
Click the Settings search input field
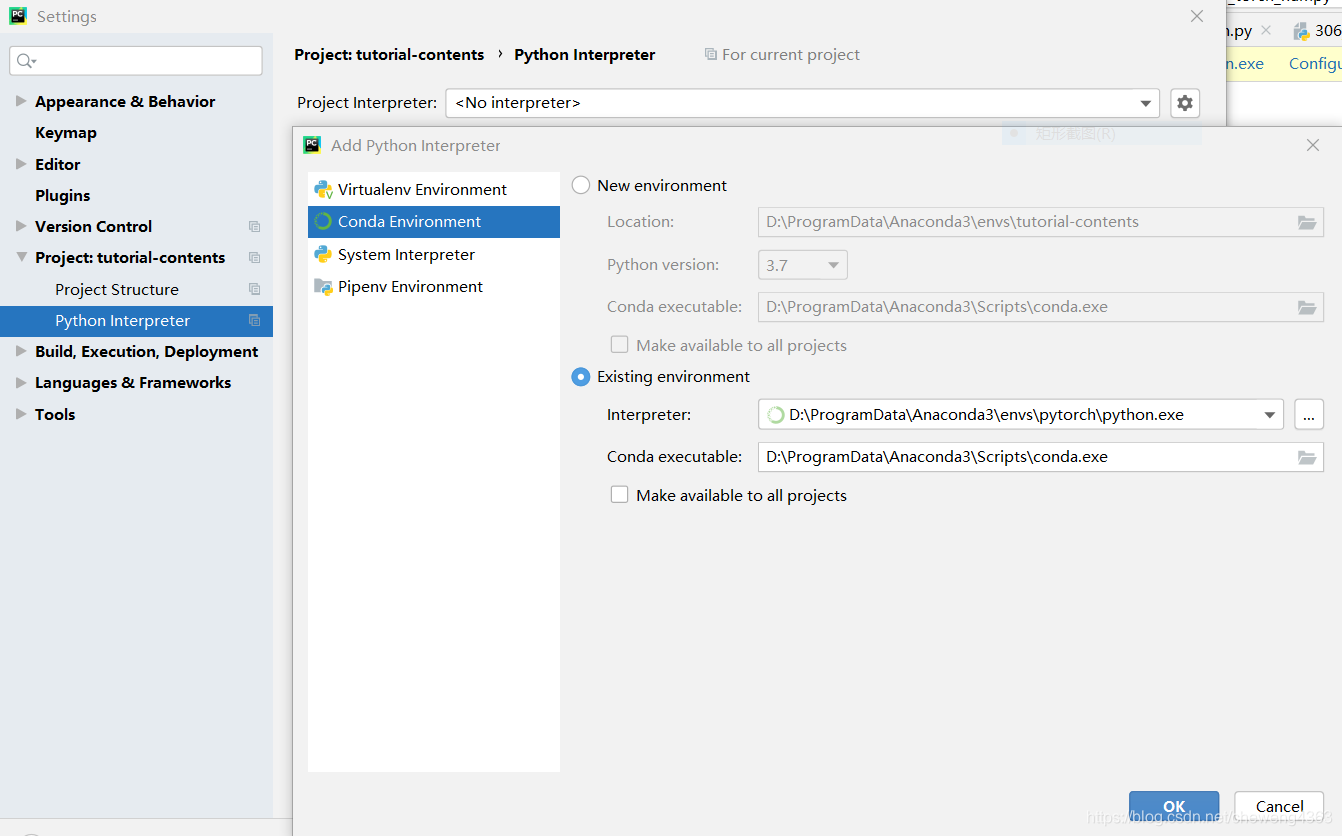136,61
